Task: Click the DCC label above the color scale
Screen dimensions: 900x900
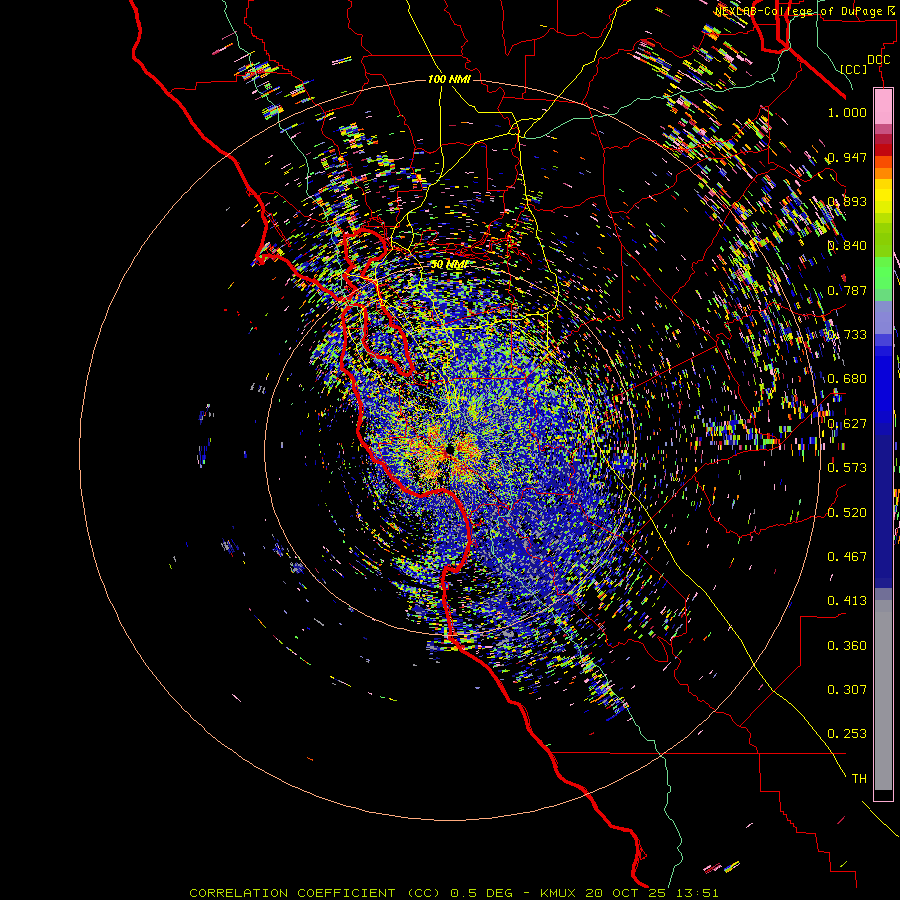Action: click(x=878, y=60)
